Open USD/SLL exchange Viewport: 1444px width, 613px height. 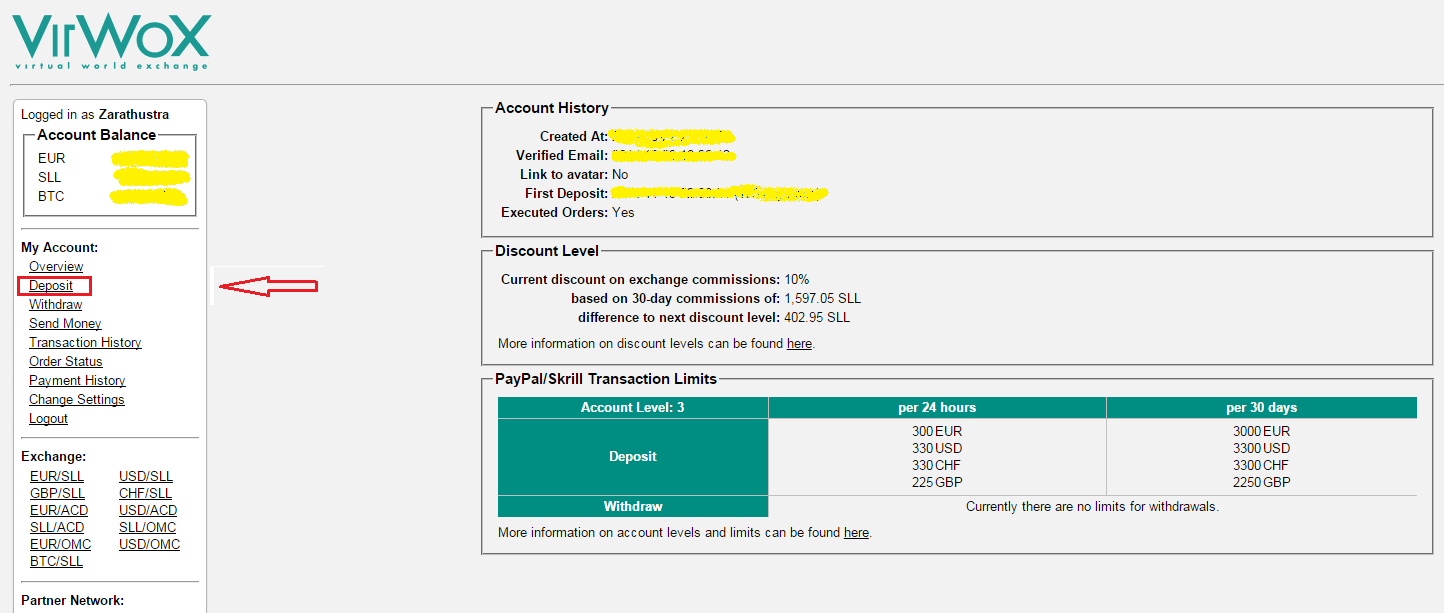[x=146, y=476]
